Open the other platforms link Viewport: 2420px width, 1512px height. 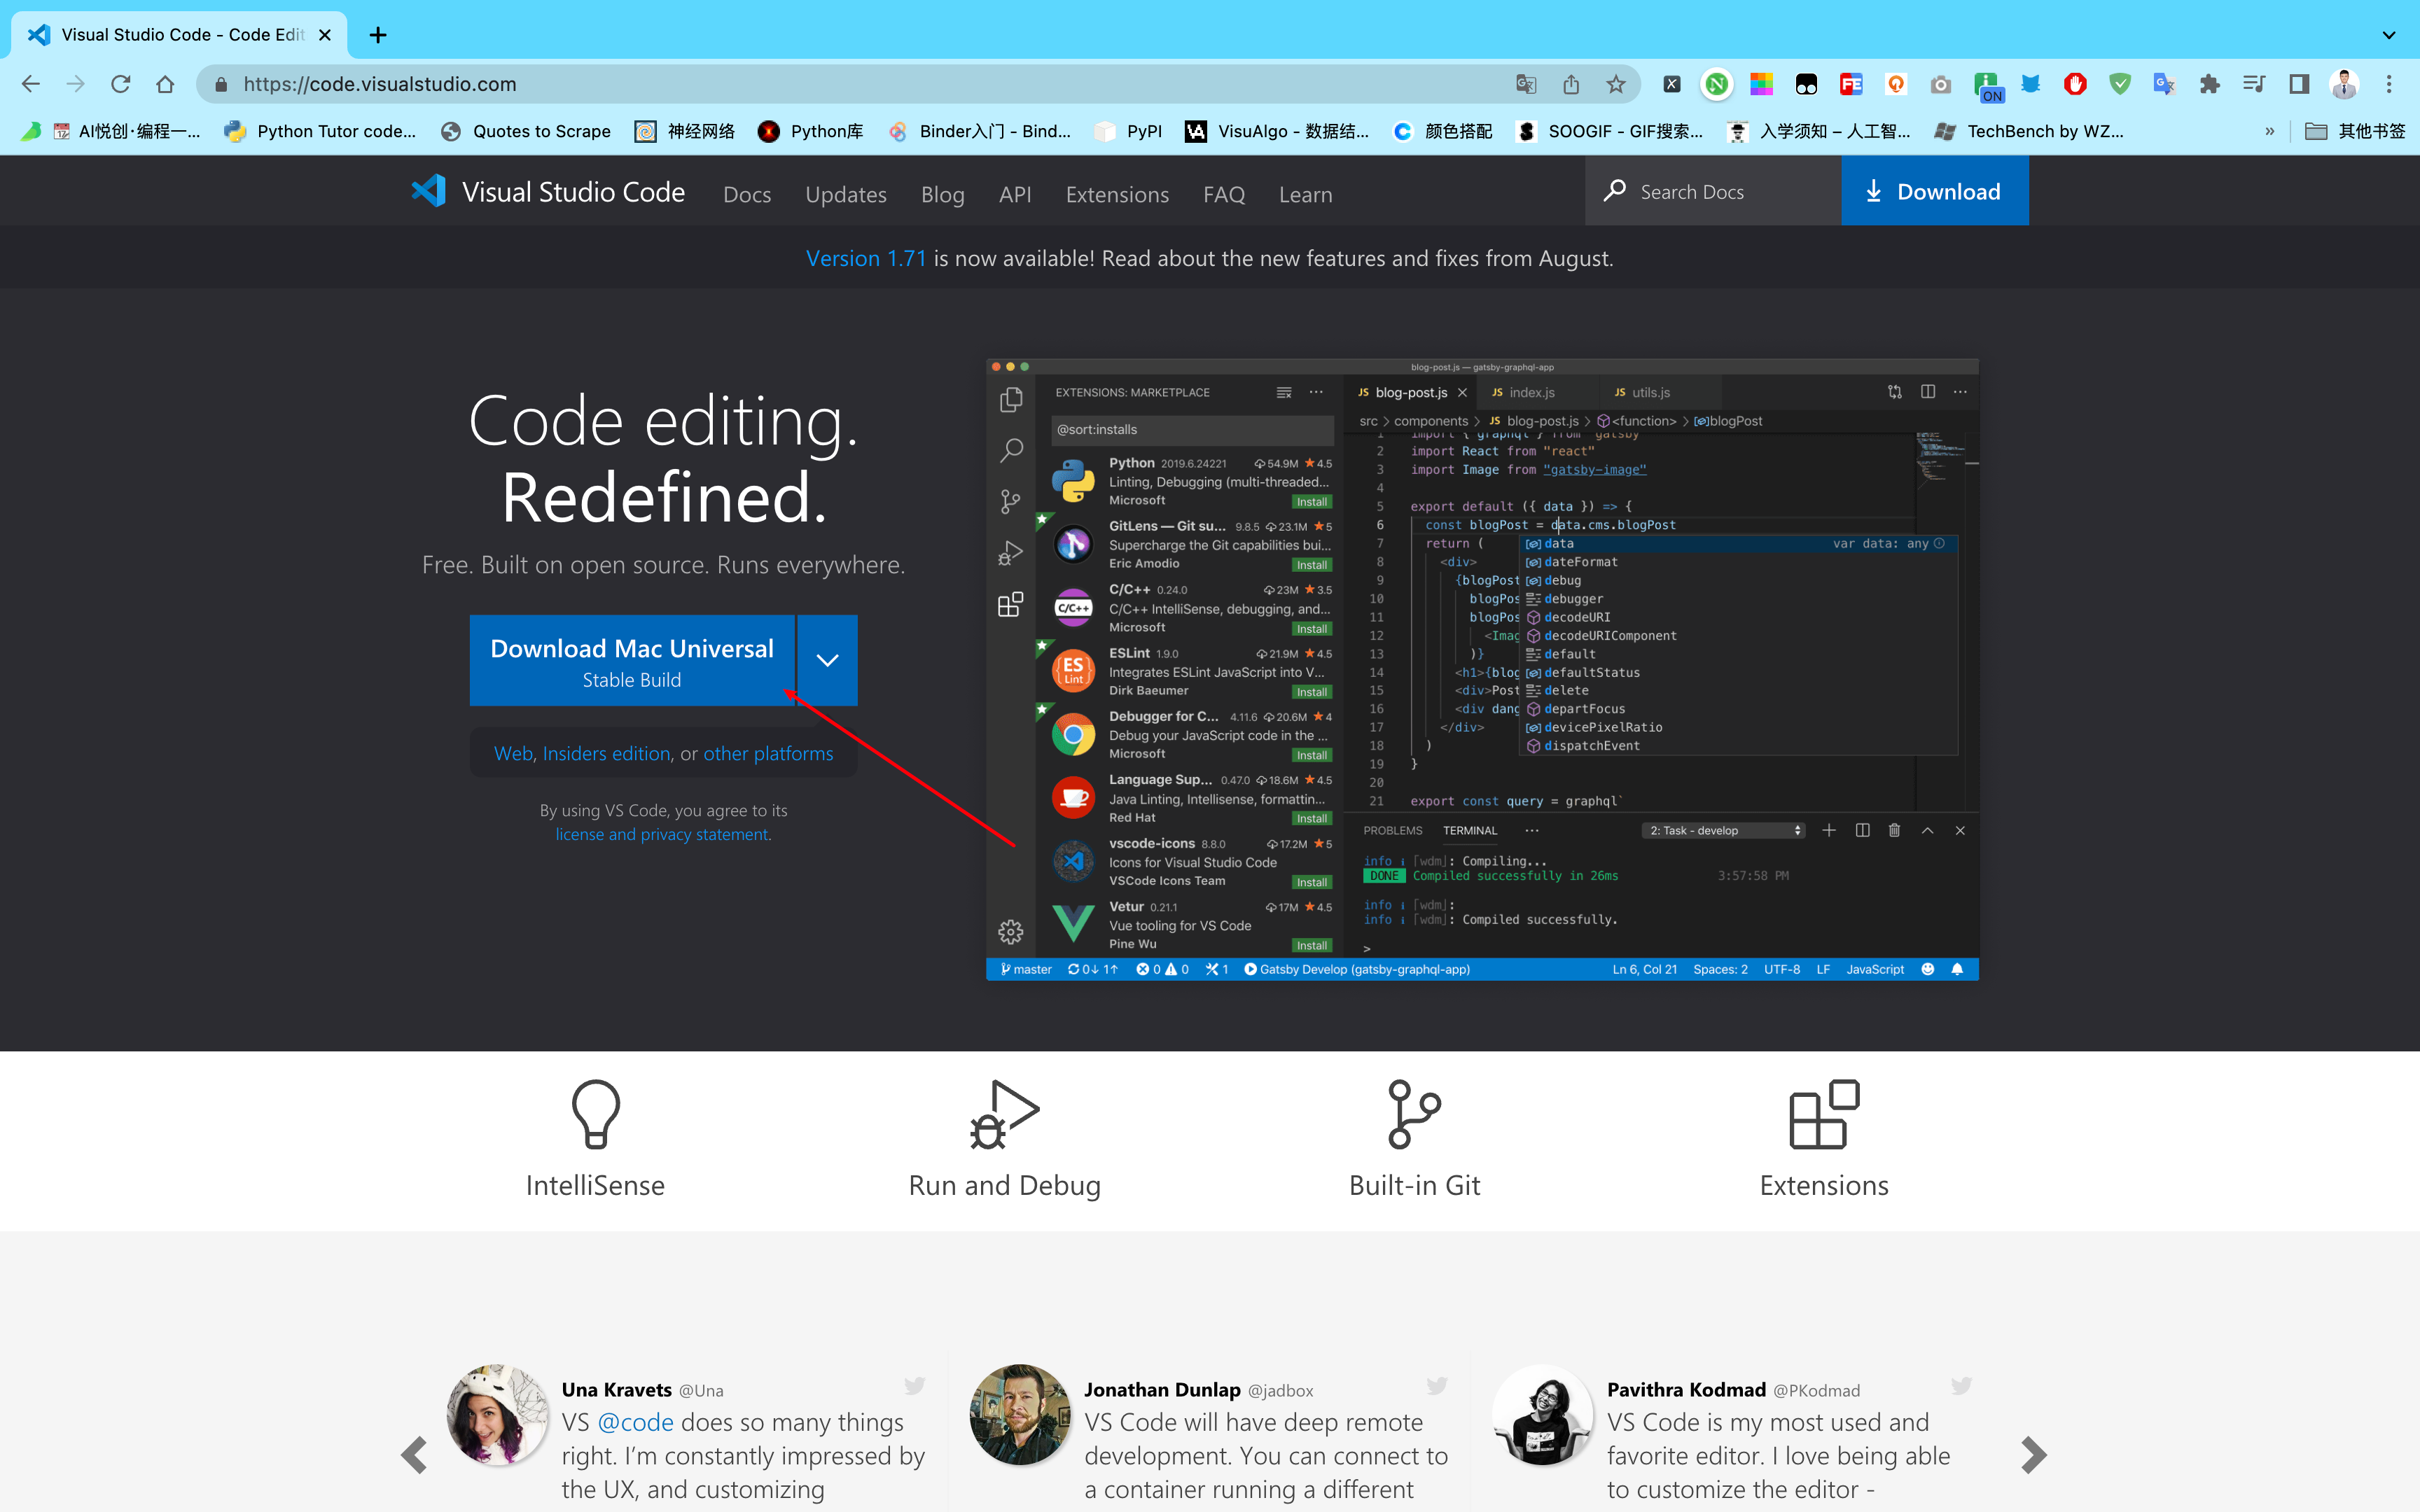pos(768,753)
